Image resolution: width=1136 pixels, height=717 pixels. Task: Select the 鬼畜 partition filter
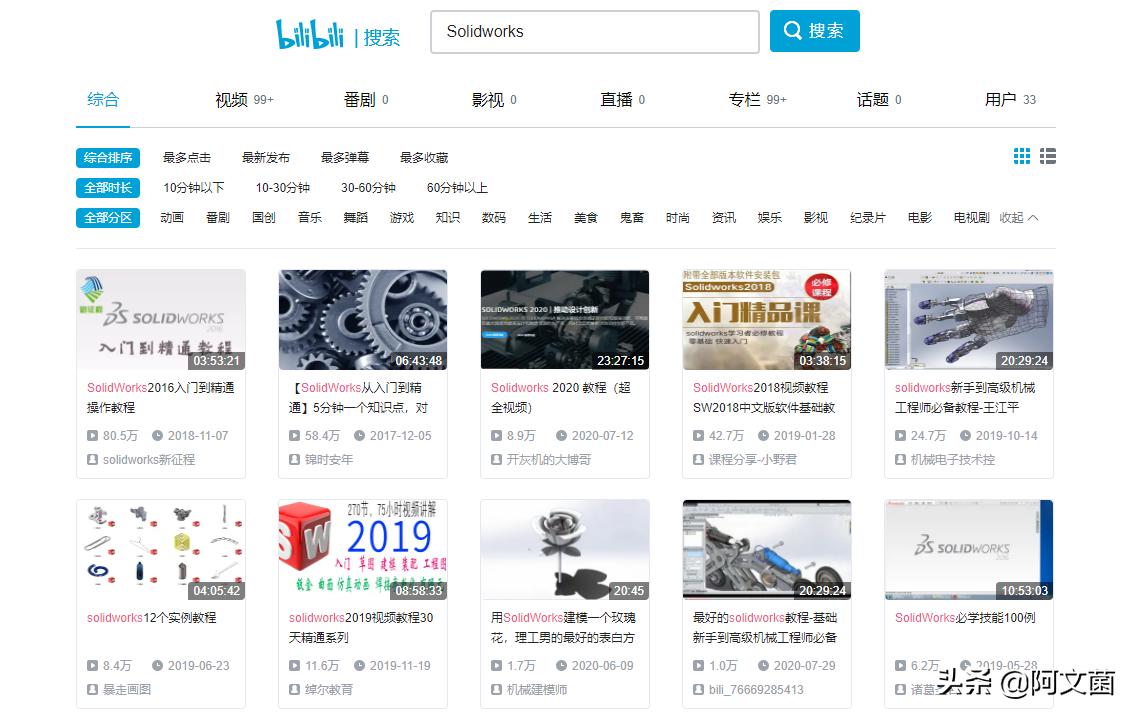pos(632,217)
